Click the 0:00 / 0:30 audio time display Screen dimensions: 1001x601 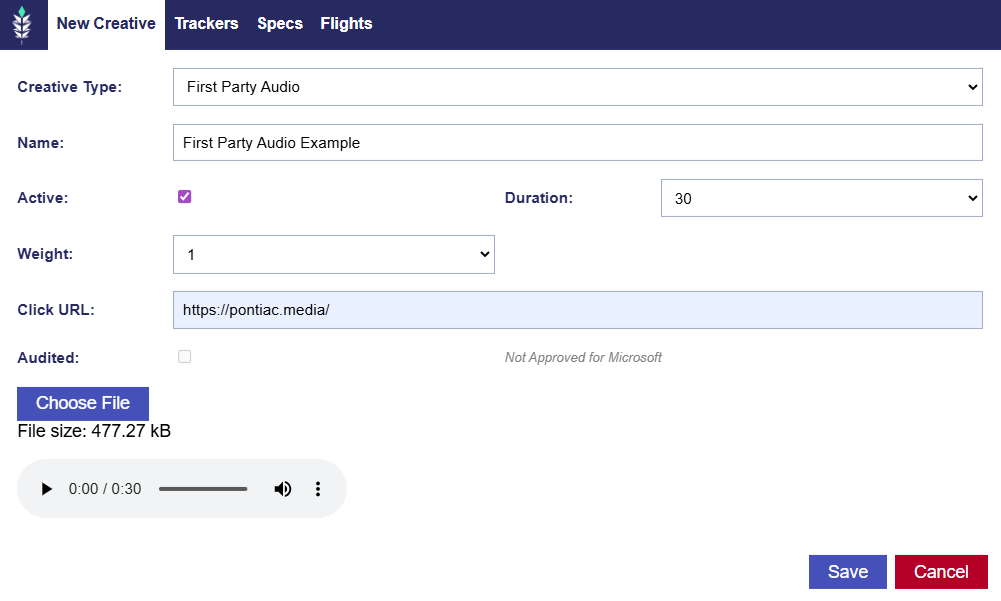105,489
